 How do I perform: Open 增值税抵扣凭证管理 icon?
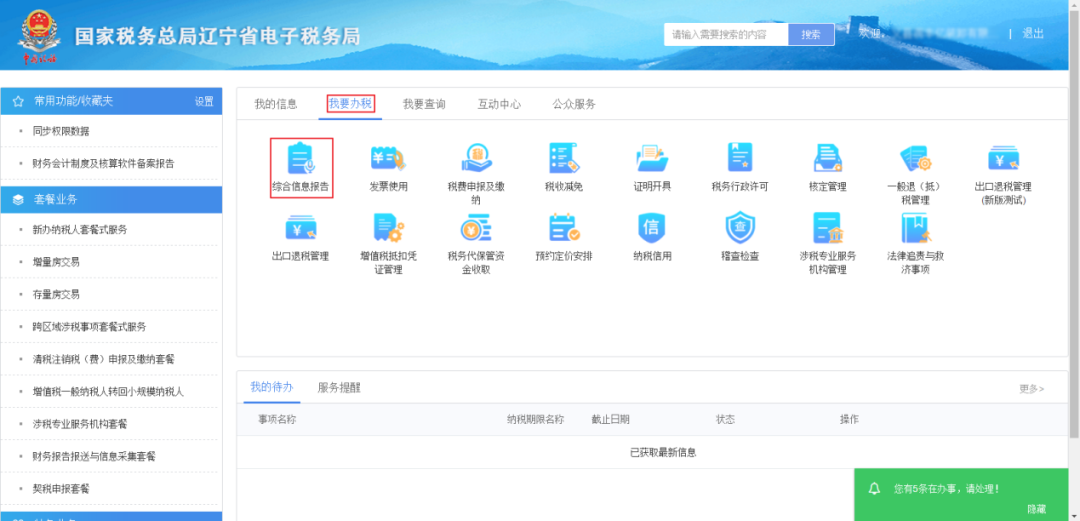tap(388, 229)
